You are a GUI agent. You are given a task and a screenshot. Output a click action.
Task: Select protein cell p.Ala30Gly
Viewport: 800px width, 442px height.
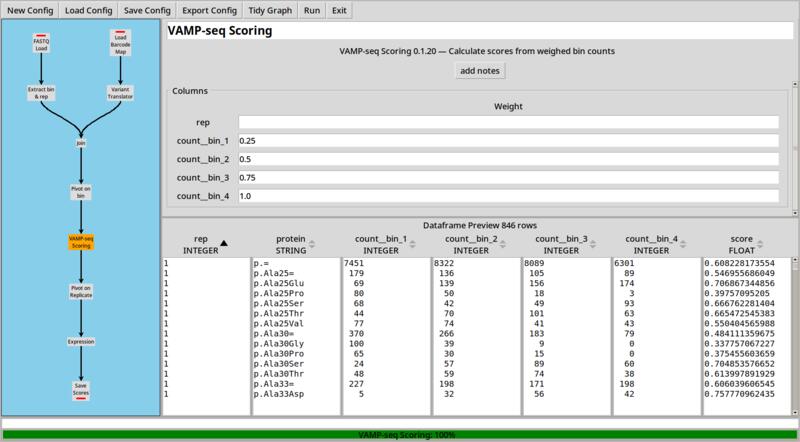tap(279, 343)
